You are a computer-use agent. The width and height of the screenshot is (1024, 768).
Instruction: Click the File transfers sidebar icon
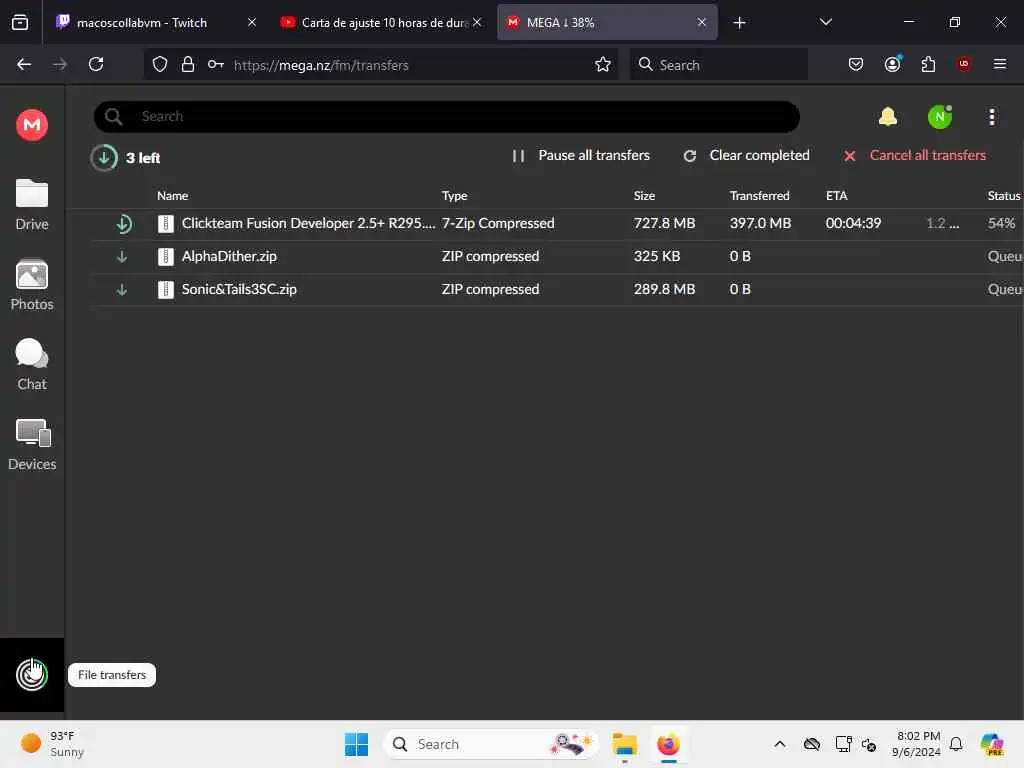click(32, 675)
